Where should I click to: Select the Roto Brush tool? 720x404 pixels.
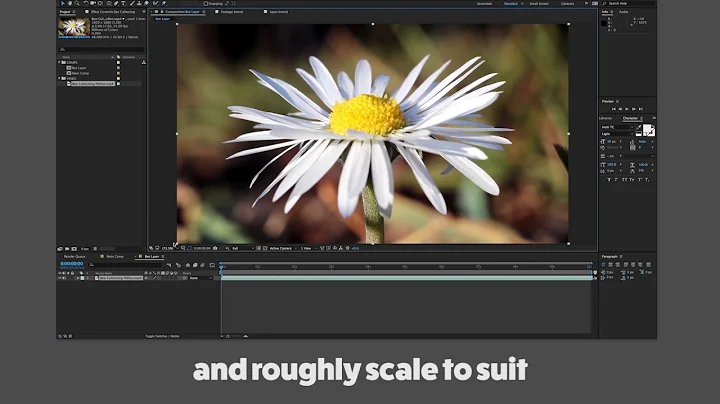155,3
